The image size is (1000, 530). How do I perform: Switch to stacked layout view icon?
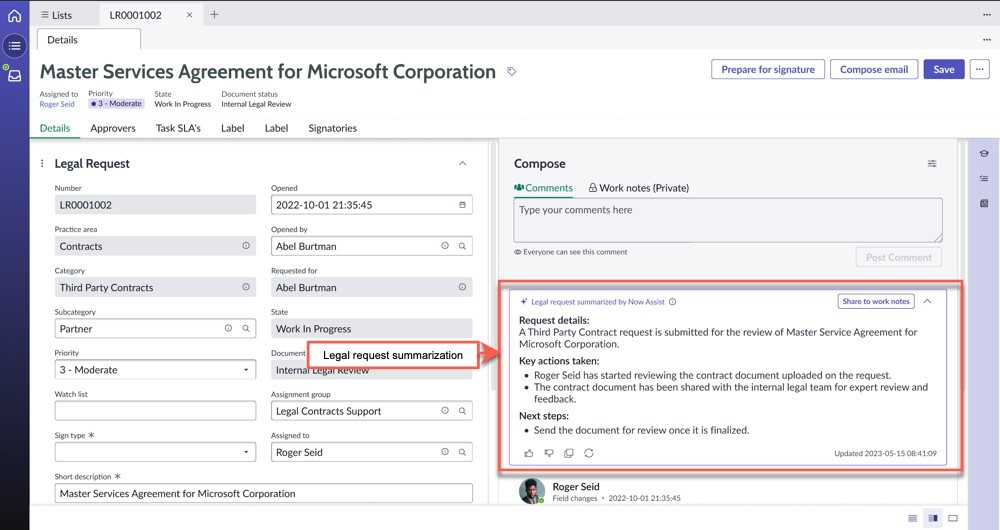coord(913,518)
